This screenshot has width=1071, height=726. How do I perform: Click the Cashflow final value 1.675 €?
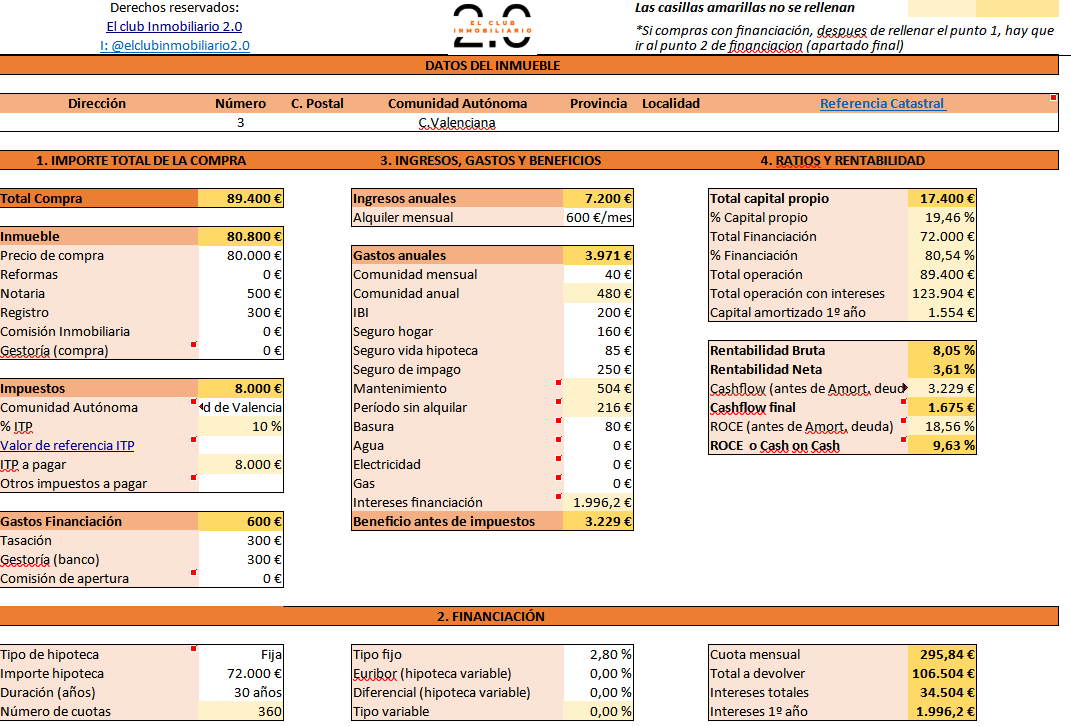942,408
